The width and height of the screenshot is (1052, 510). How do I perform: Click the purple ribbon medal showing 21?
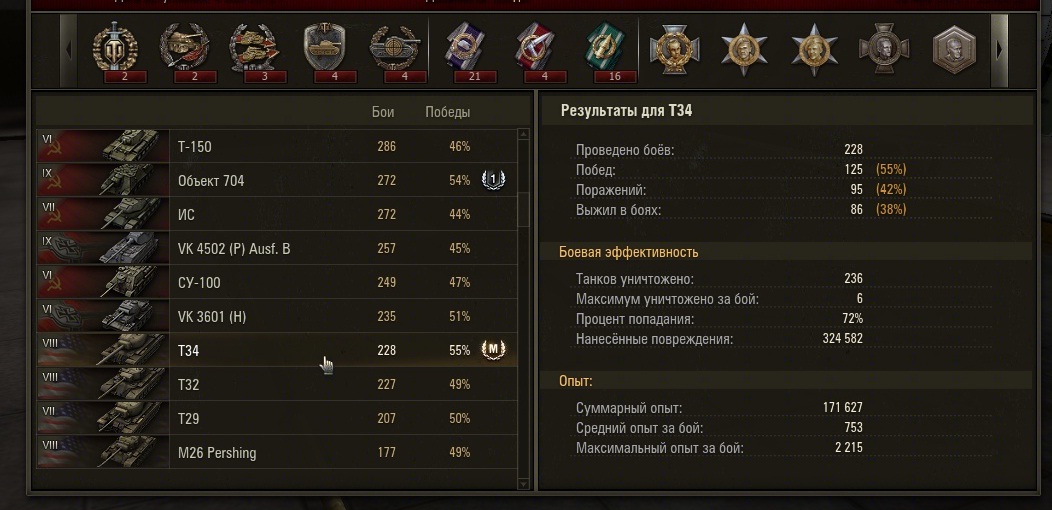coord(466,48)
